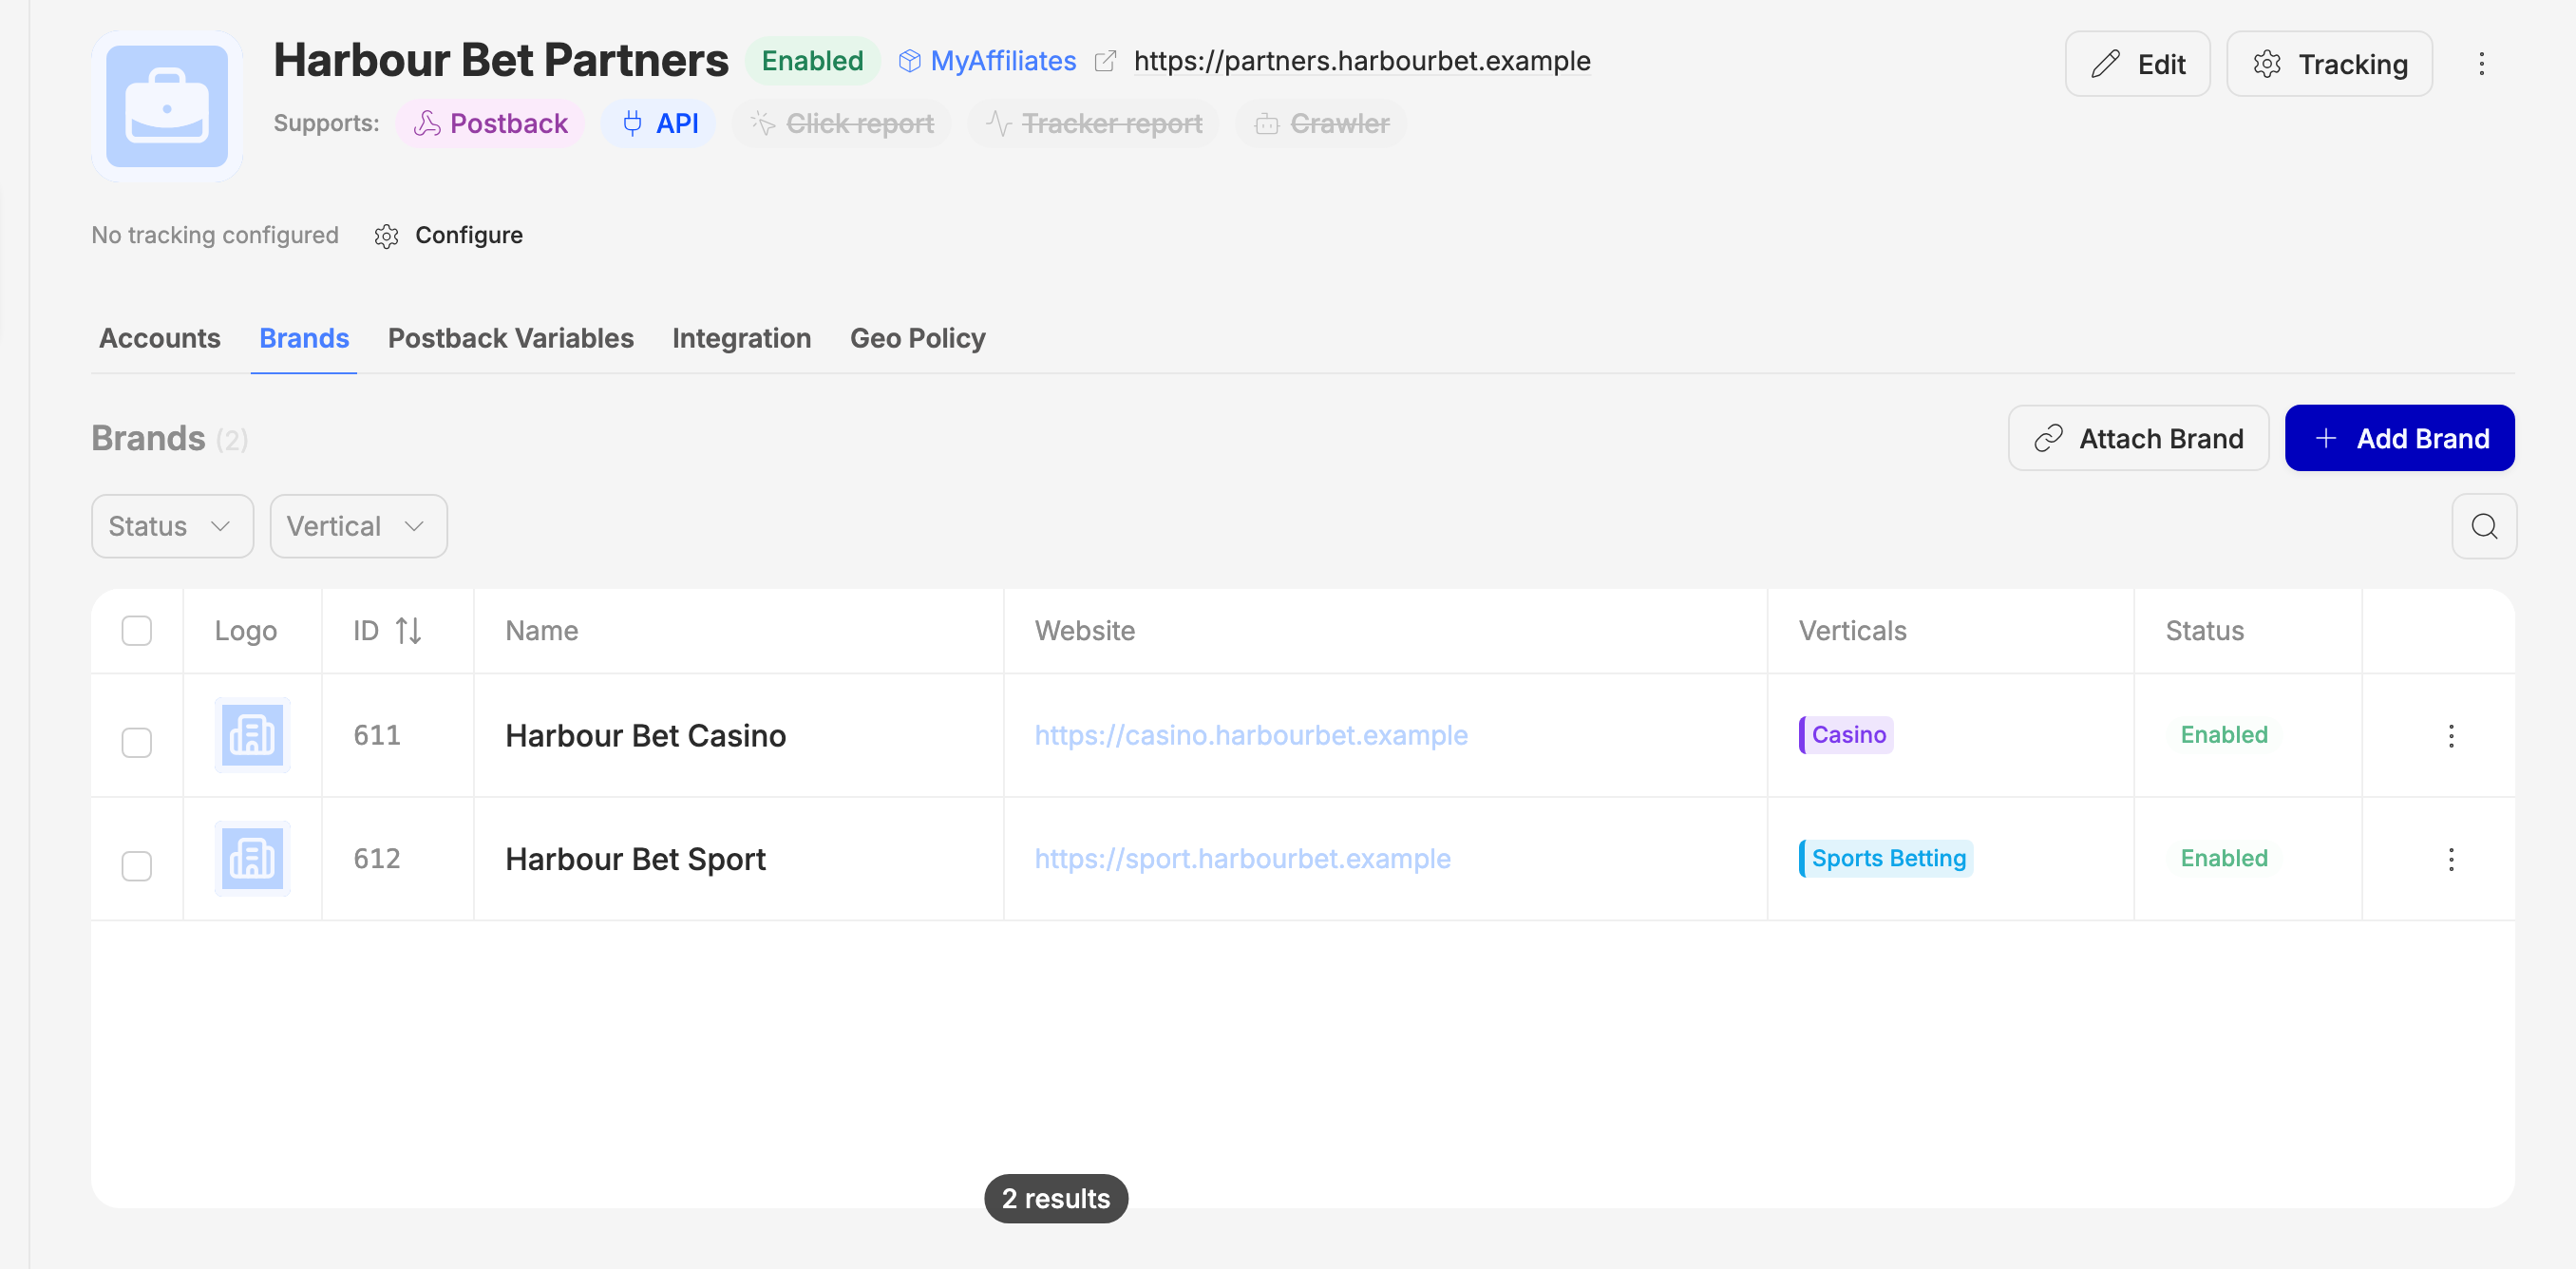Screen dimensions: 2576x1269
Task: Open row actions for Harbour Bet Casino
Action: point(2450,736)
